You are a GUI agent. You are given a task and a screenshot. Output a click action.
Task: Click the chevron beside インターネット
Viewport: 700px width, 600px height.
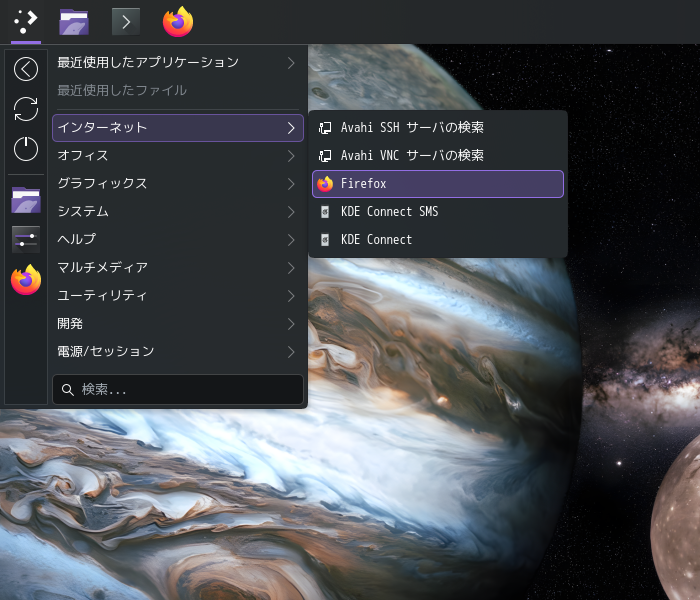(291, 128)
